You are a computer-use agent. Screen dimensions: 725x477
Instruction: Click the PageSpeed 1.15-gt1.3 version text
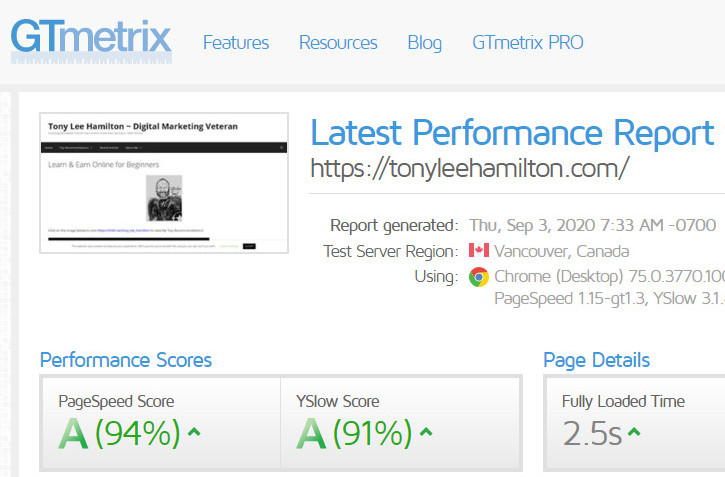coord(570,299)
